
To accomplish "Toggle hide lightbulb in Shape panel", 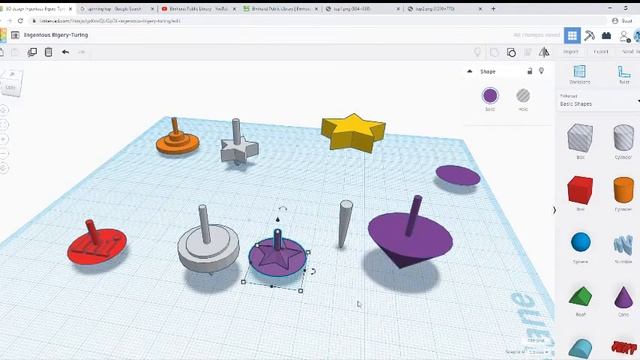I will [542, 71].
